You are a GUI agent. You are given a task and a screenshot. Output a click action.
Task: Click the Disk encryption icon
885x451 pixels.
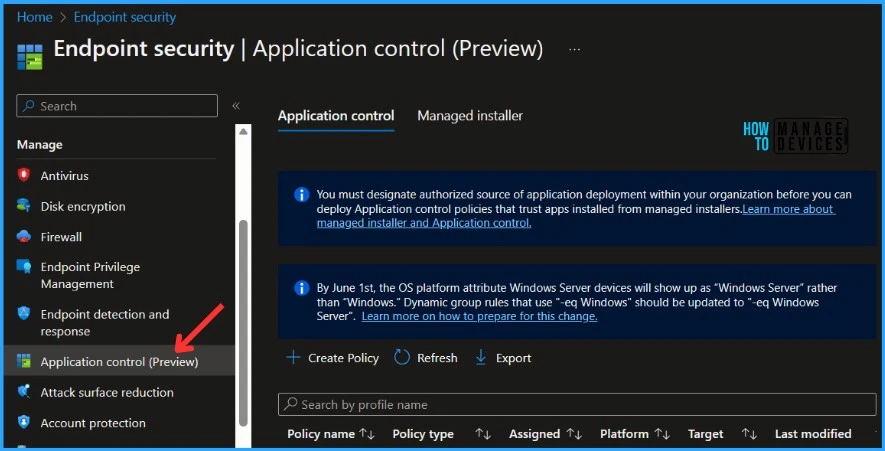tap(24, 205)
